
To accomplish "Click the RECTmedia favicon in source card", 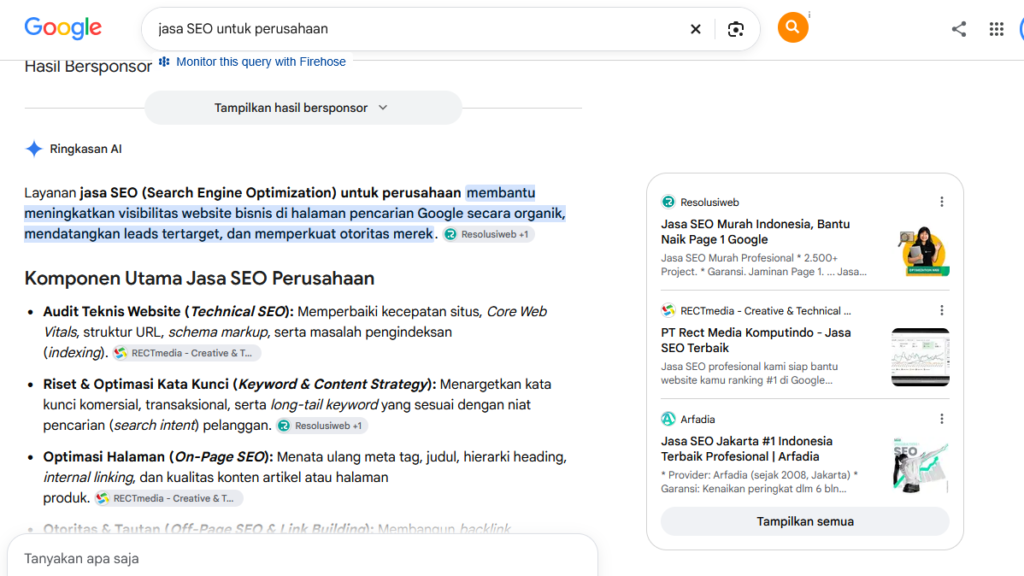I will tap(668, 310).
